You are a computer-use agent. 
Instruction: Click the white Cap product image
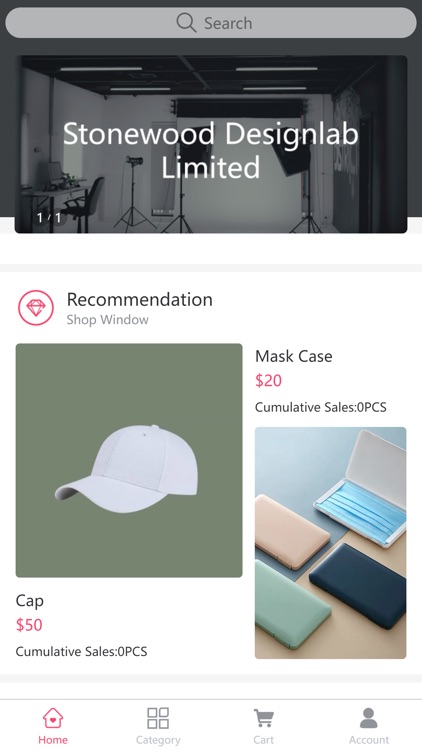click(x=129, y=460)
